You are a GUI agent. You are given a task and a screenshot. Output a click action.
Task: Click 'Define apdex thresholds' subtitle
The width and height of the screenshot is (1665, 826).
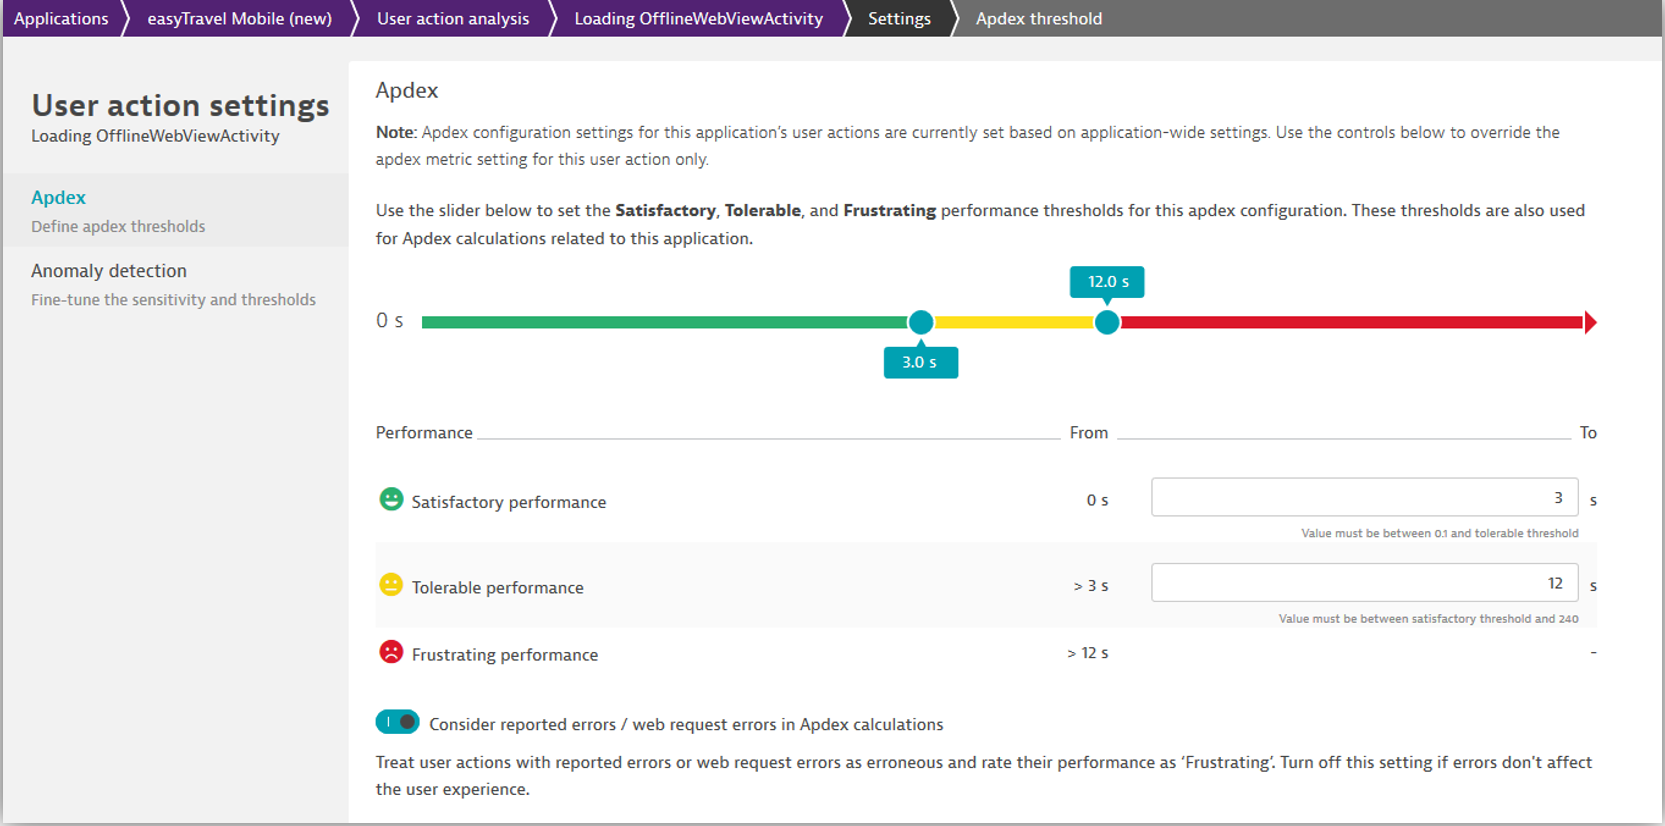coord(118,227)
